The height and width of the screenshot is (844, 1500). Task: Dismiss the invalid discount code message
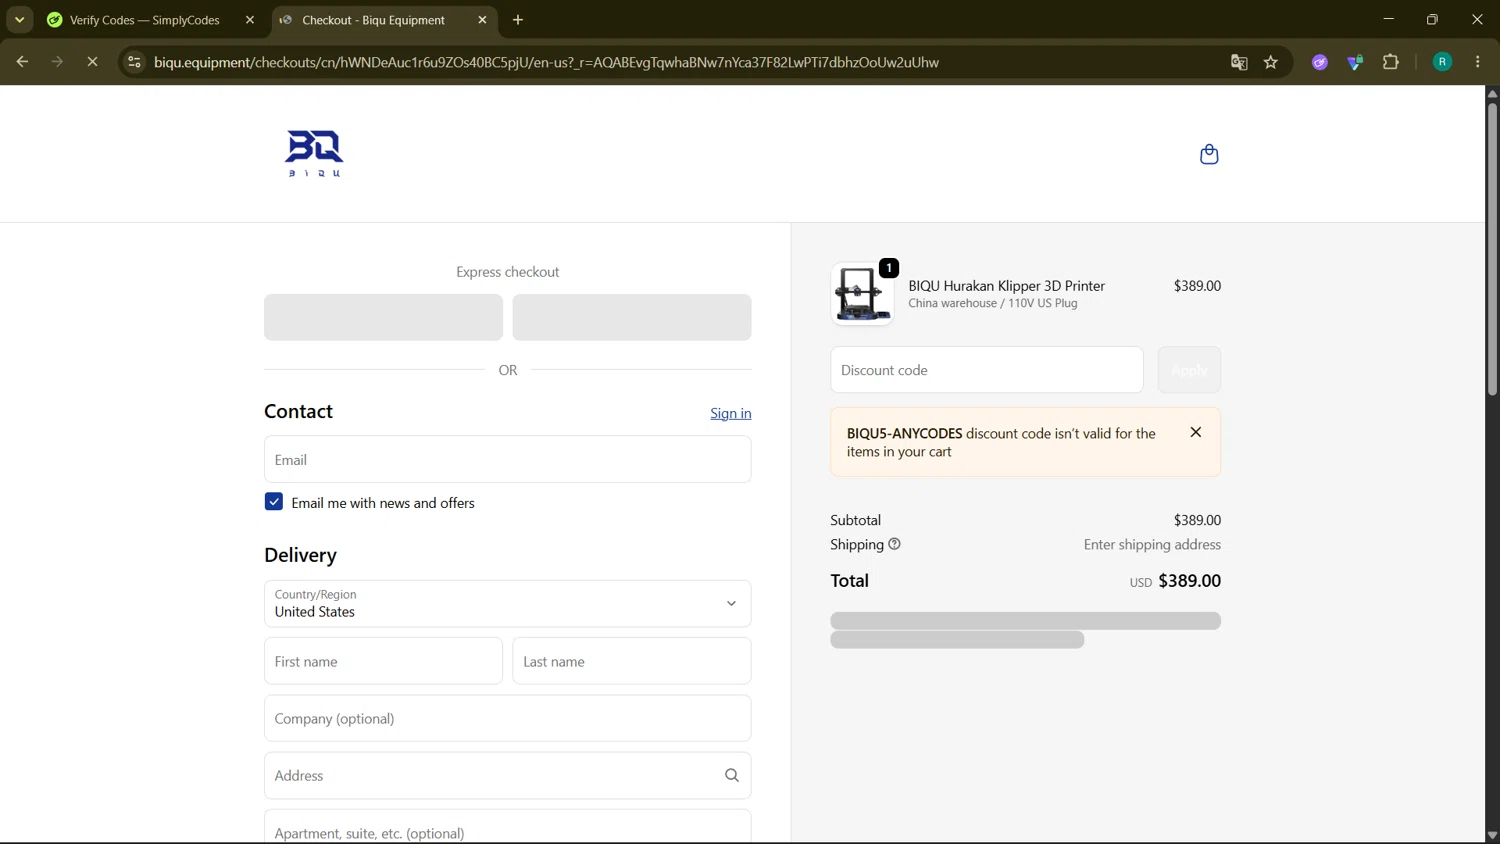(x=1196, y=432)
